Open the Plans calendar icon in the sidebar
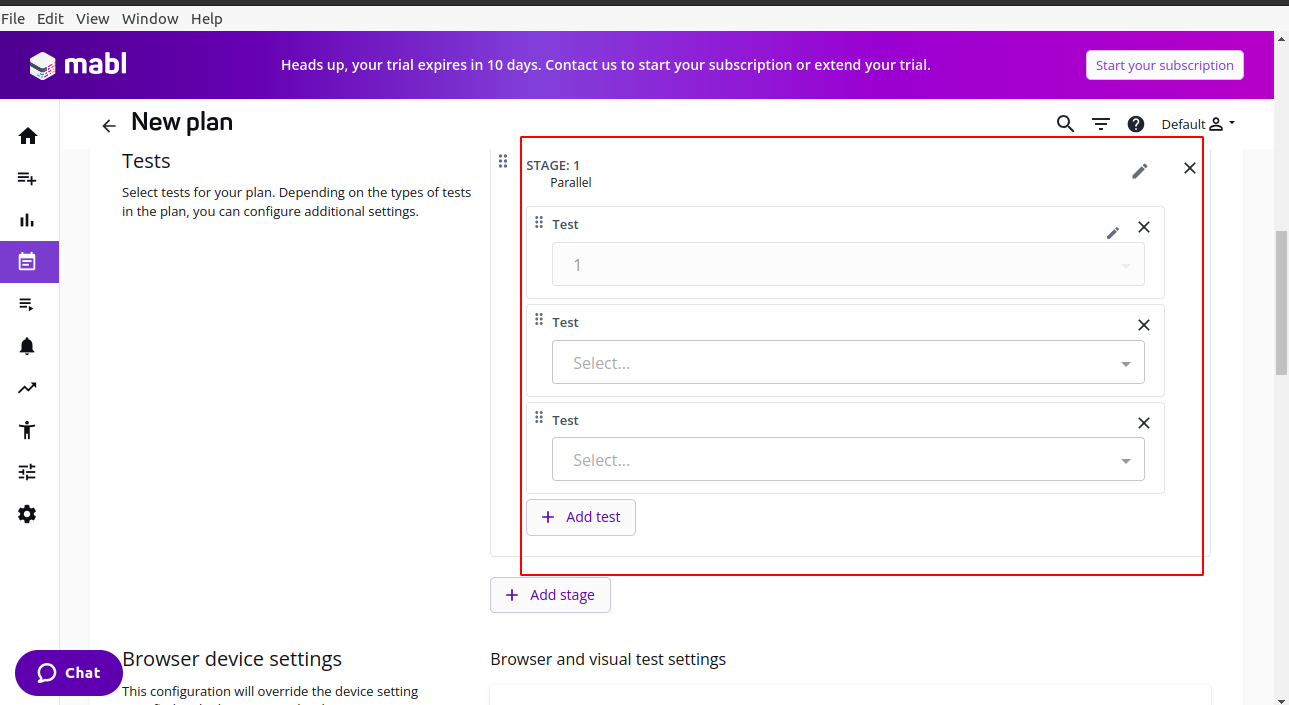This screenshot has height=705, width=1289. [27, 262]
